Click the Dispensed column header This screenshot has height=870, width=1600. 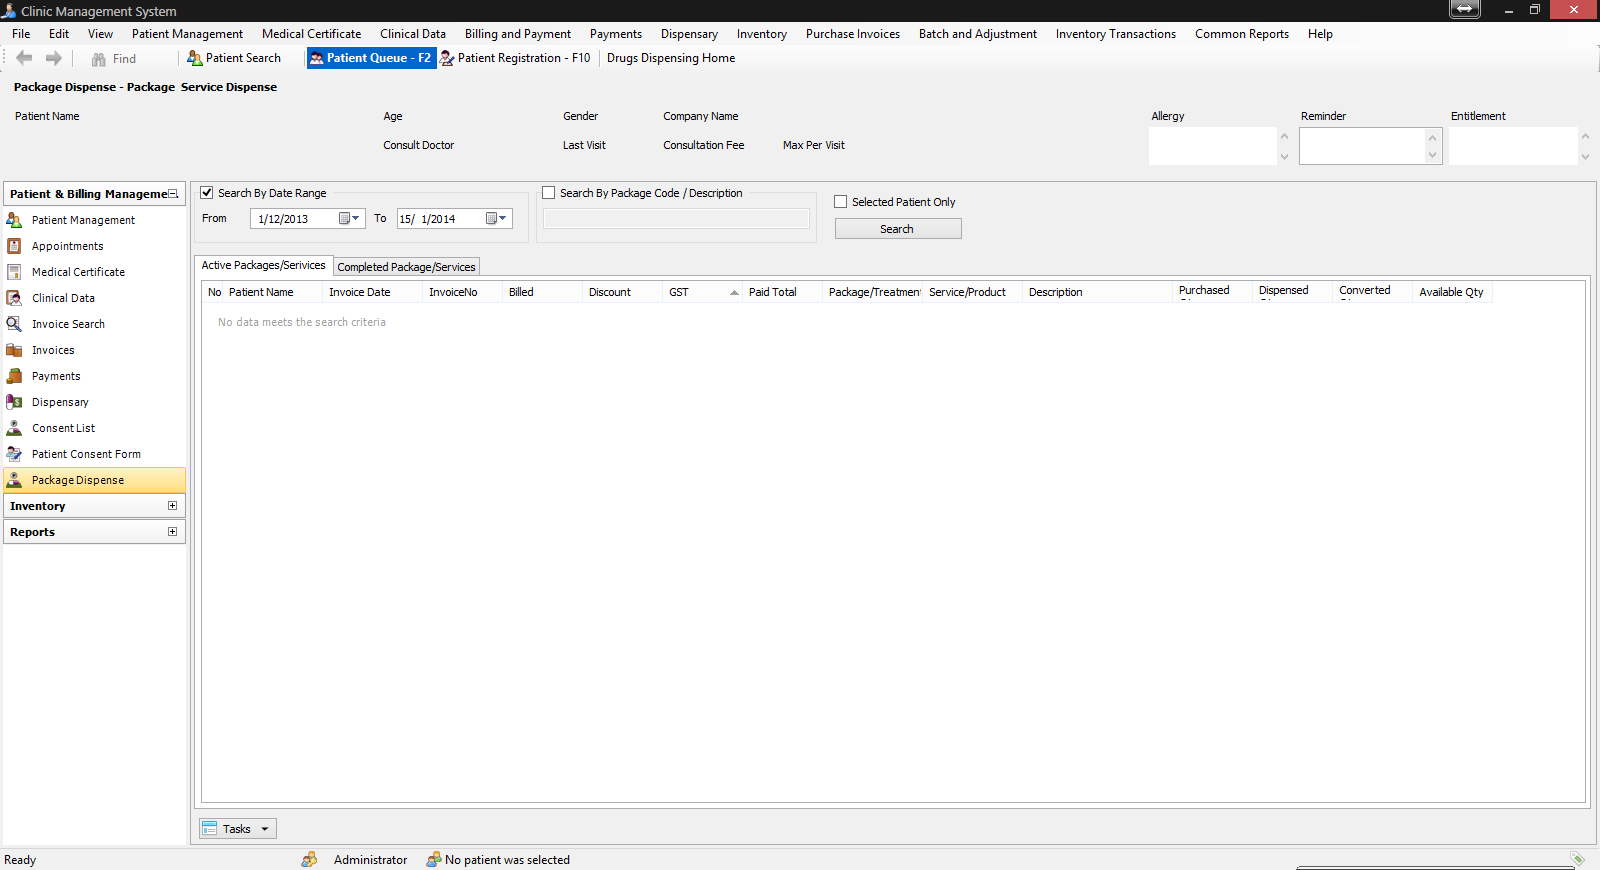(1292, 292)
